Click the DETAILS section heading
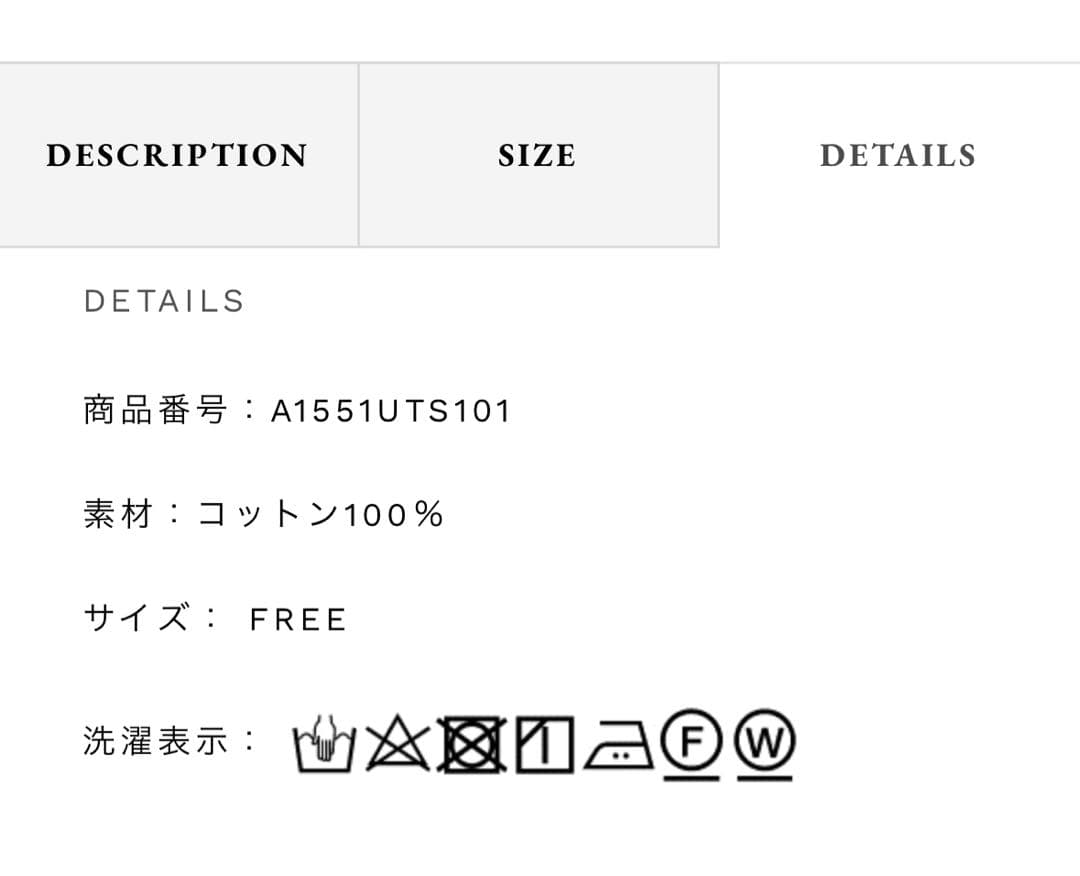This screenshot has height=876, width=1080. click(164, 301)
